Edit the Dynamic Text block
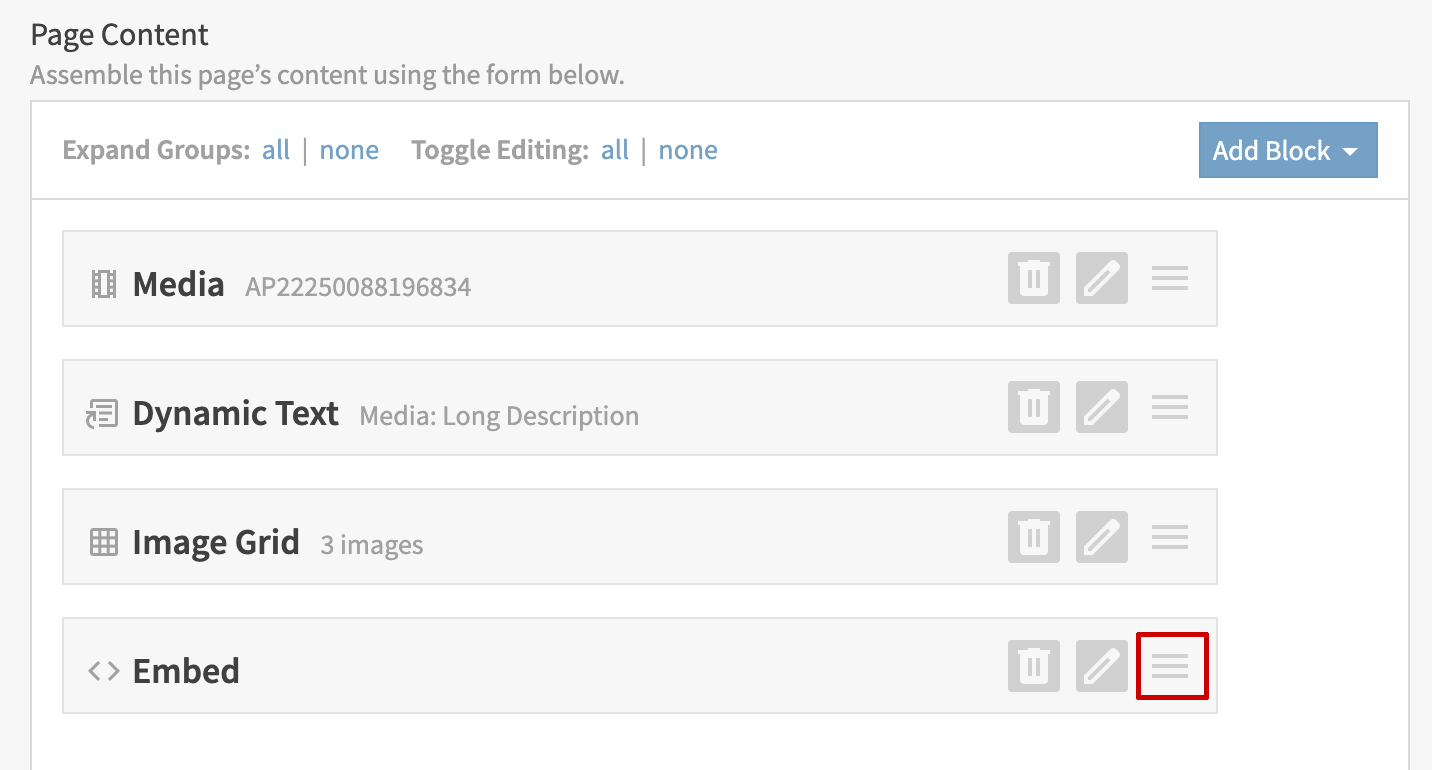 (1101, 407)
